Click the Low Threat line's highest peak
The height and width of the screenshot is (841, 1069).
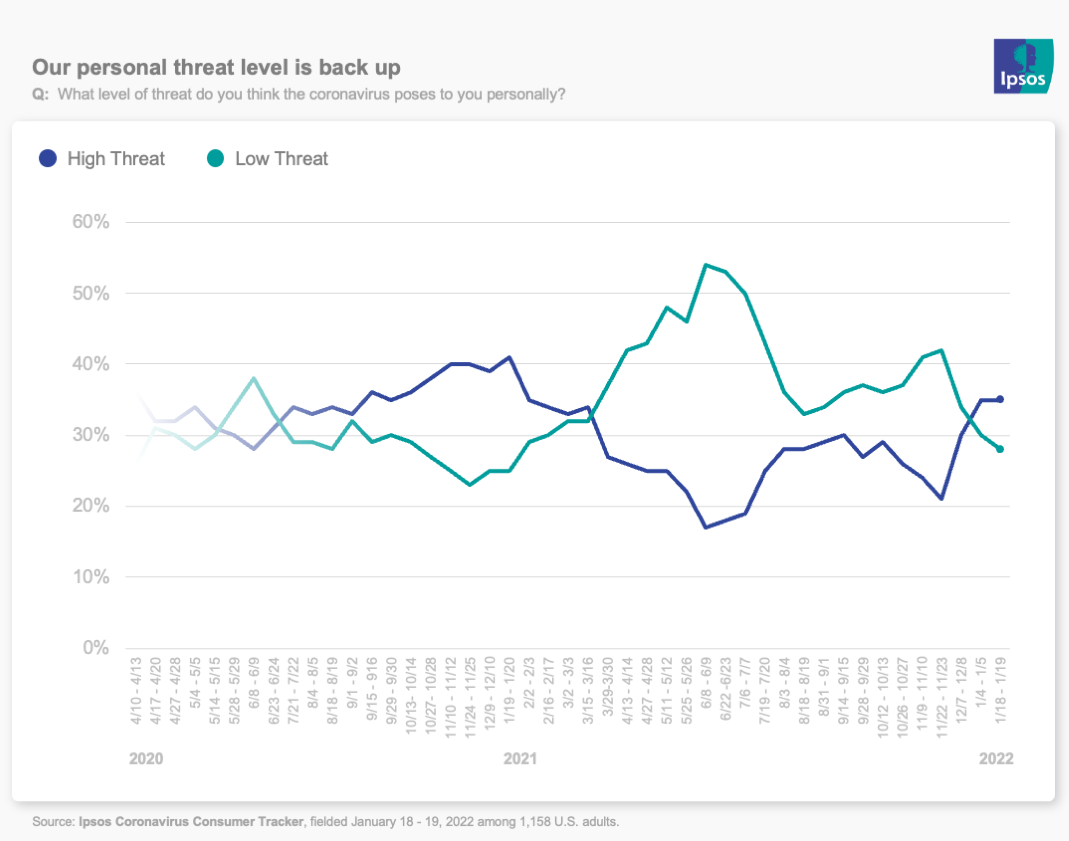[x=706, y=265]
